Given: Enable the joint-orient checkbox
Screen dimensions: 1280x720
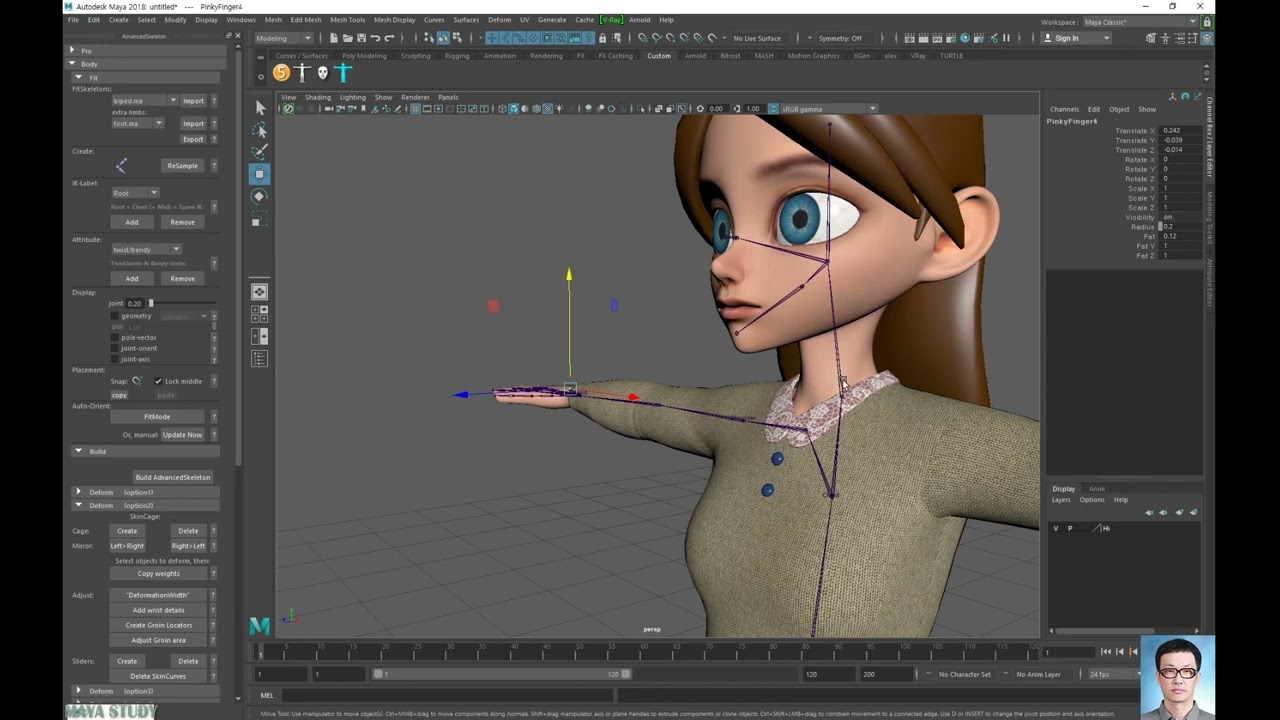Looking at the screenshot, I should (115, 349).
